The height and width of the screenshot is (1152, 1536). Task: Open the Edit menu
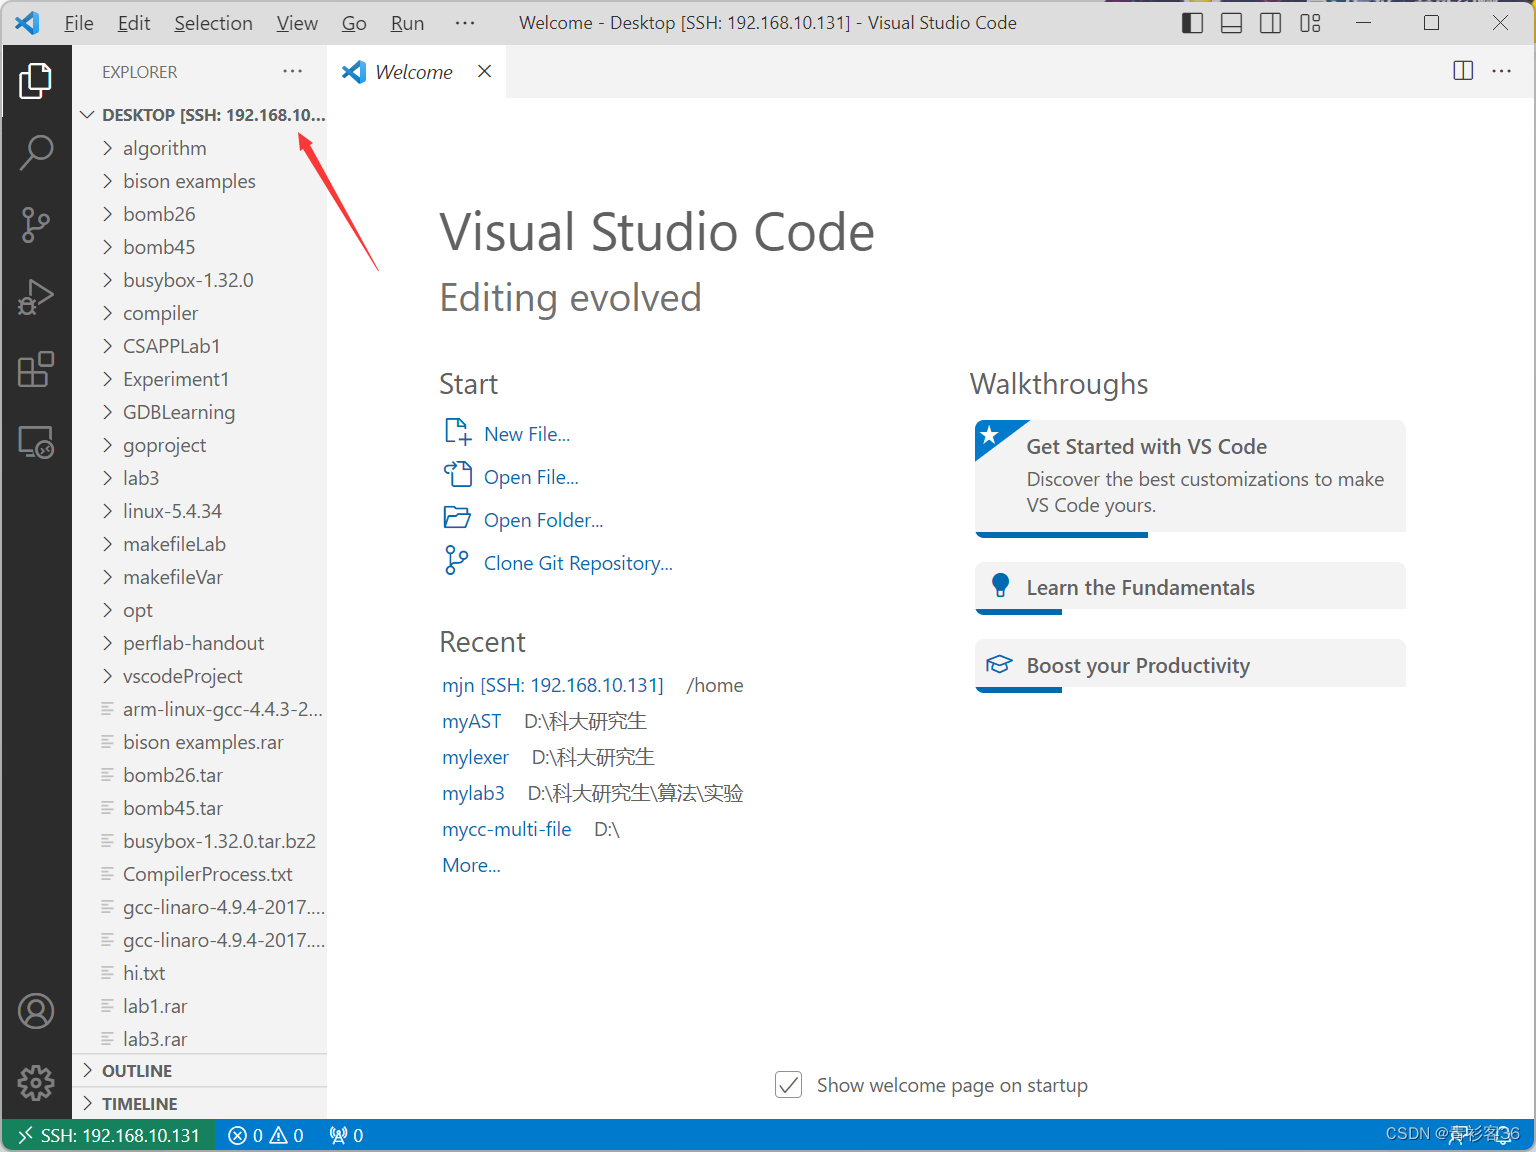click(134, 23)
